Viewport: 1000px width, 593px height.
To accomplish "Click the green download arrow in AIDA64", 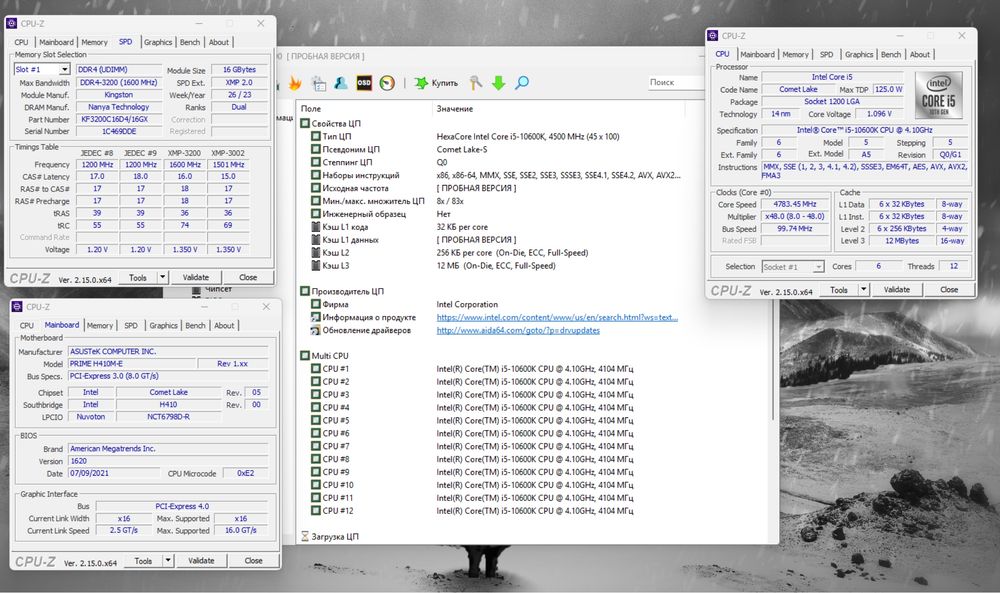I will (499, 83).
